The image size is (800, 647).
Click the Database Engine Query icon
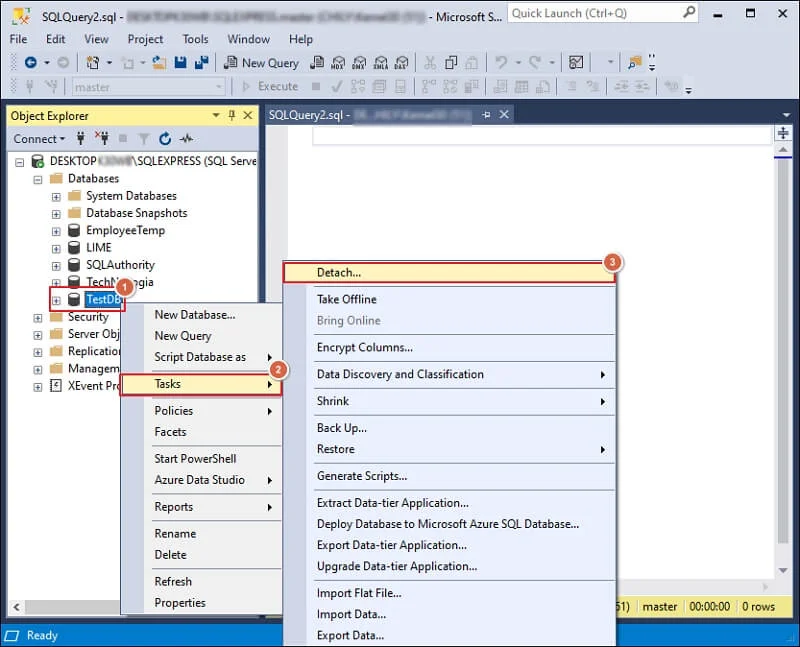coord(317,63)
